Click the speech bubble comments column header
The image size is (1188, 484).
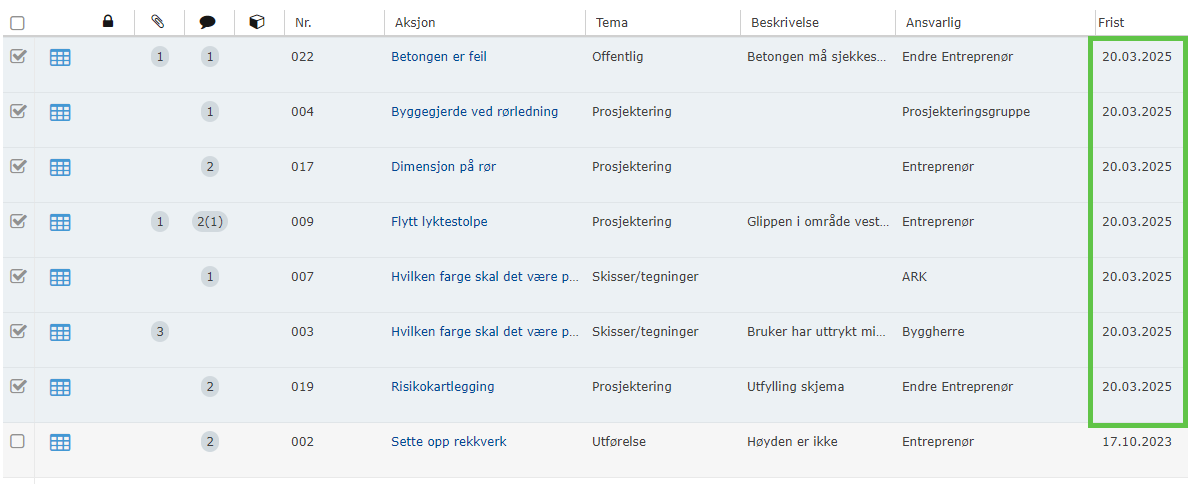pos(208,21)
